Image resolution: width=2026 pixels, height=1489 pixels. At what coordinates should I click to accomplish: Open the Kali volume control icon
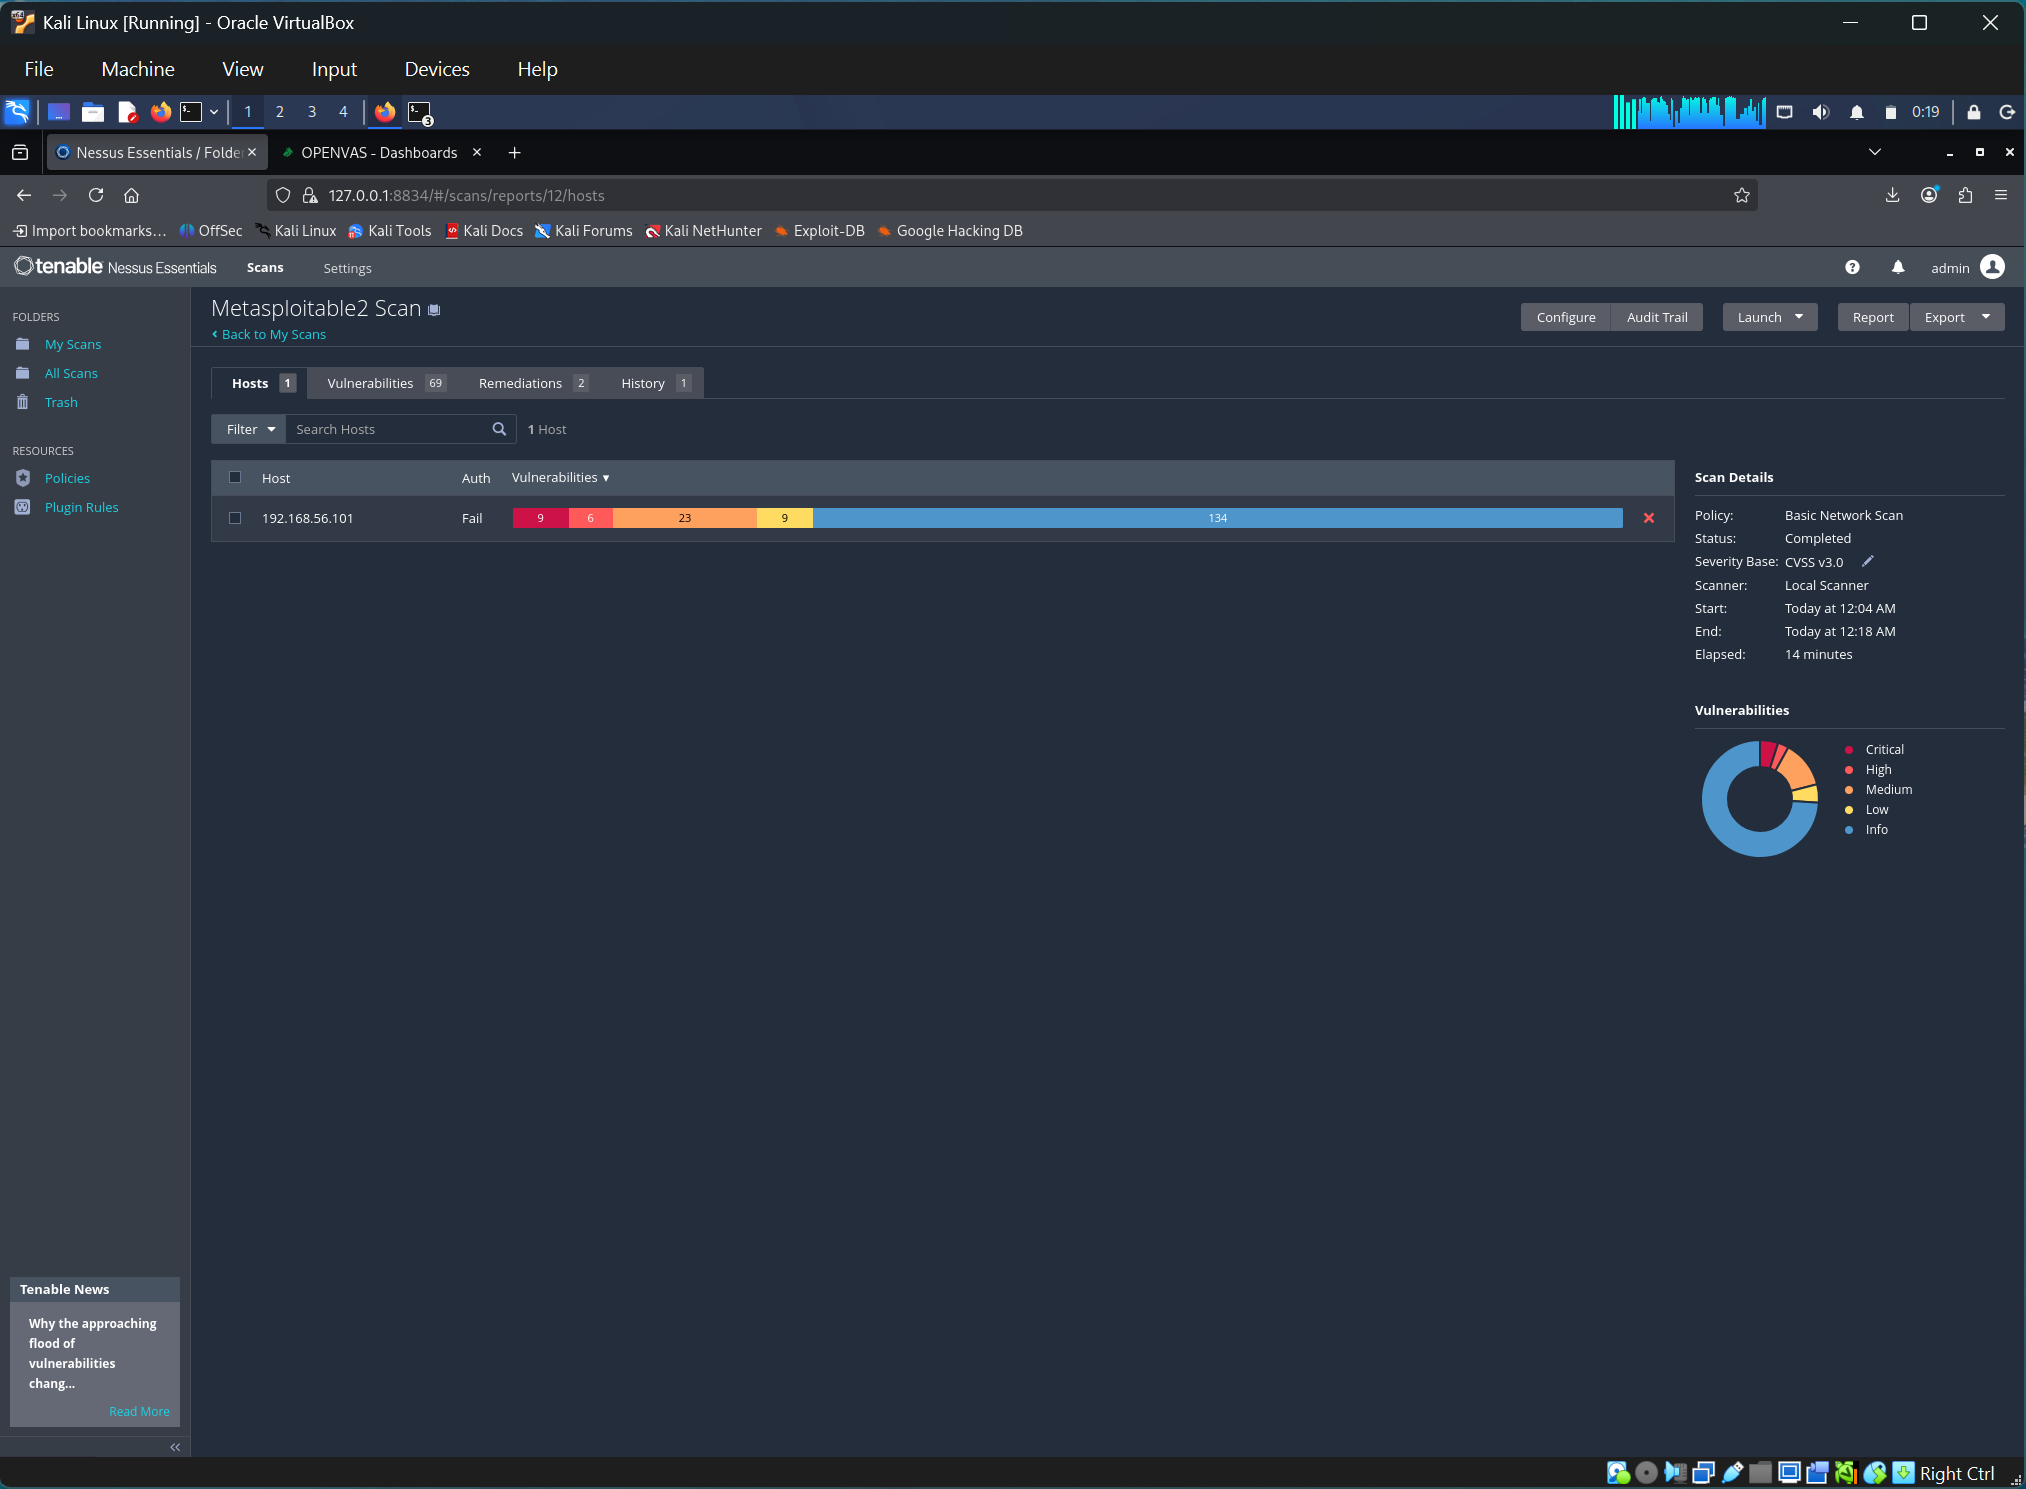coord(1821,112)
